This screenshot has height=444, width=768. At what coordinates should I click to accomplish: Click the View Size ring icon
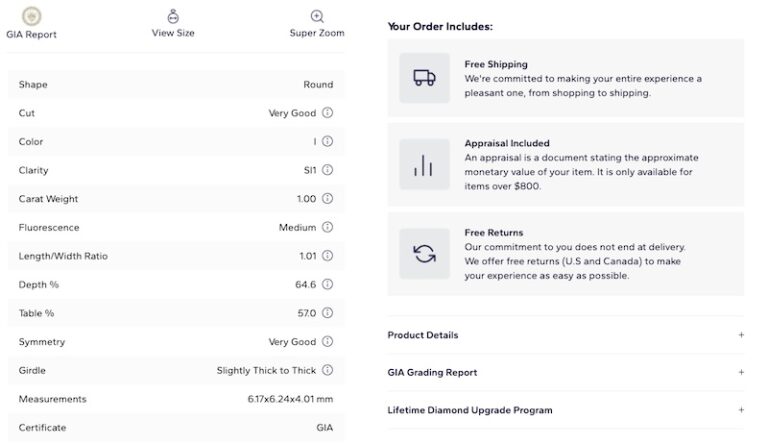click(x=173, y=16)
